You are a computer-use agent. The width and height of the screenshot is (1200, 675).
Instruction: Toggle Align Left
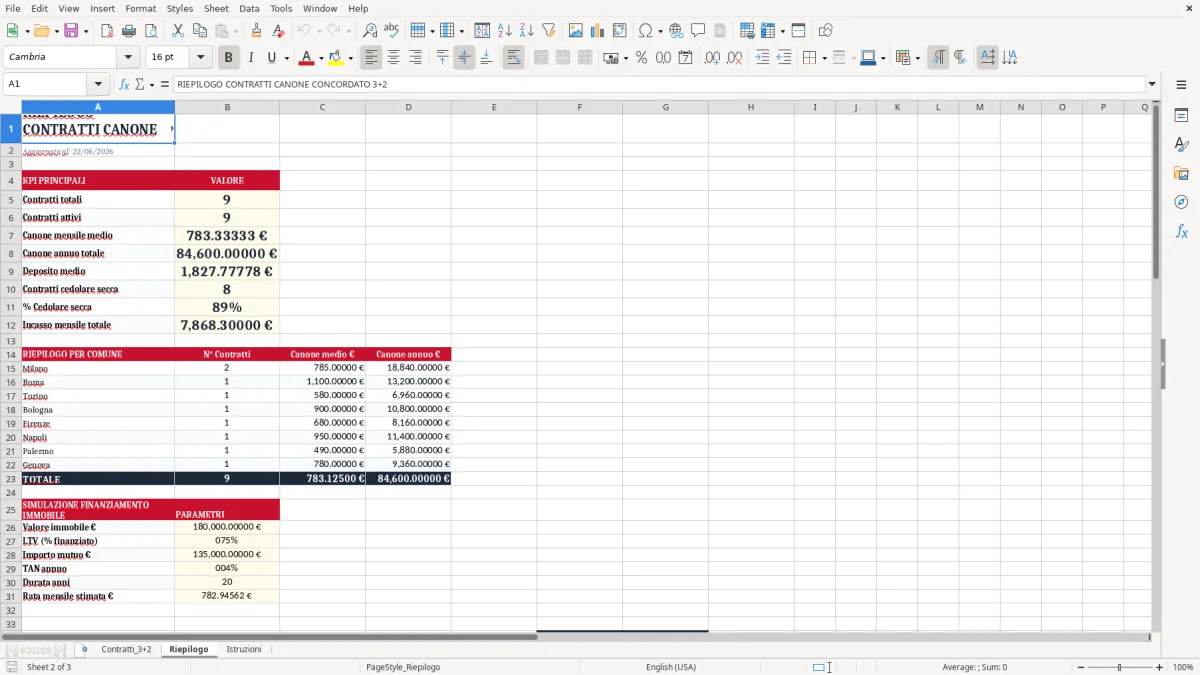click(372, 58)
